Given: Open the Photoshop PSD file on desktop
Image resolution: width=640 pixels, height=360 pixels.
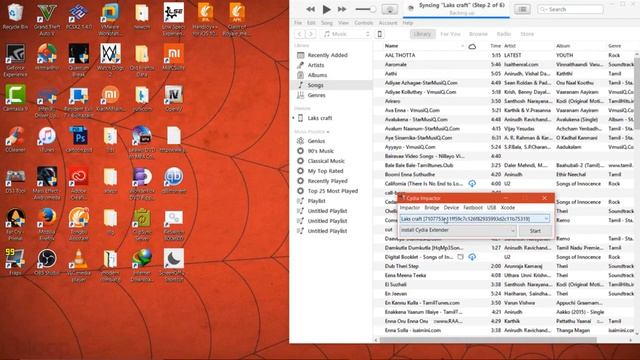Looking at the screenshot, I should [79, 139].
